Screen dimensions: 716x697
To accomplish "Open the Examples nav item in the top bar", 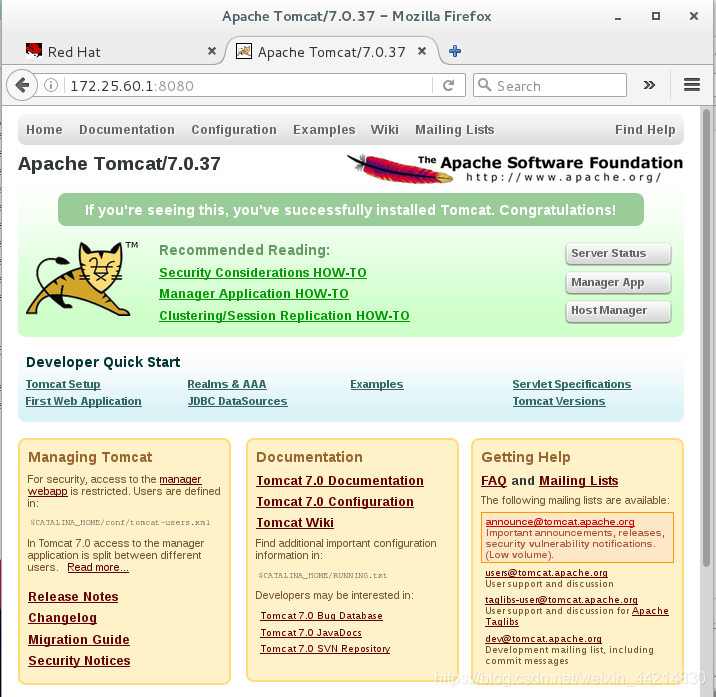I will 324,130.
